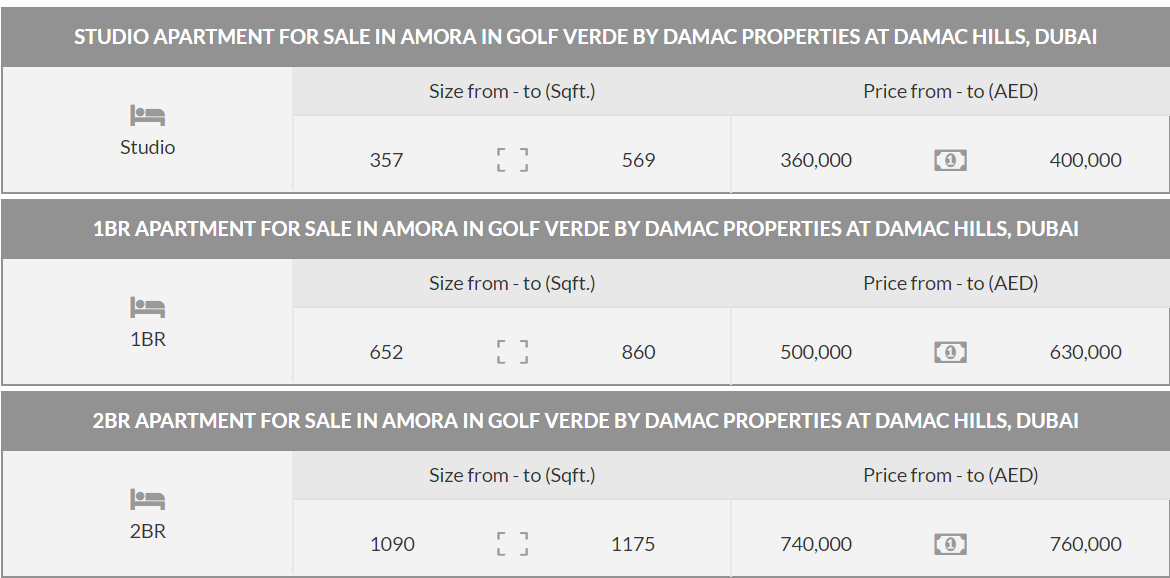1170x578 pixels.
Task: Click the size brackets icon in 2BR row
Action: (x=512, y=544)
